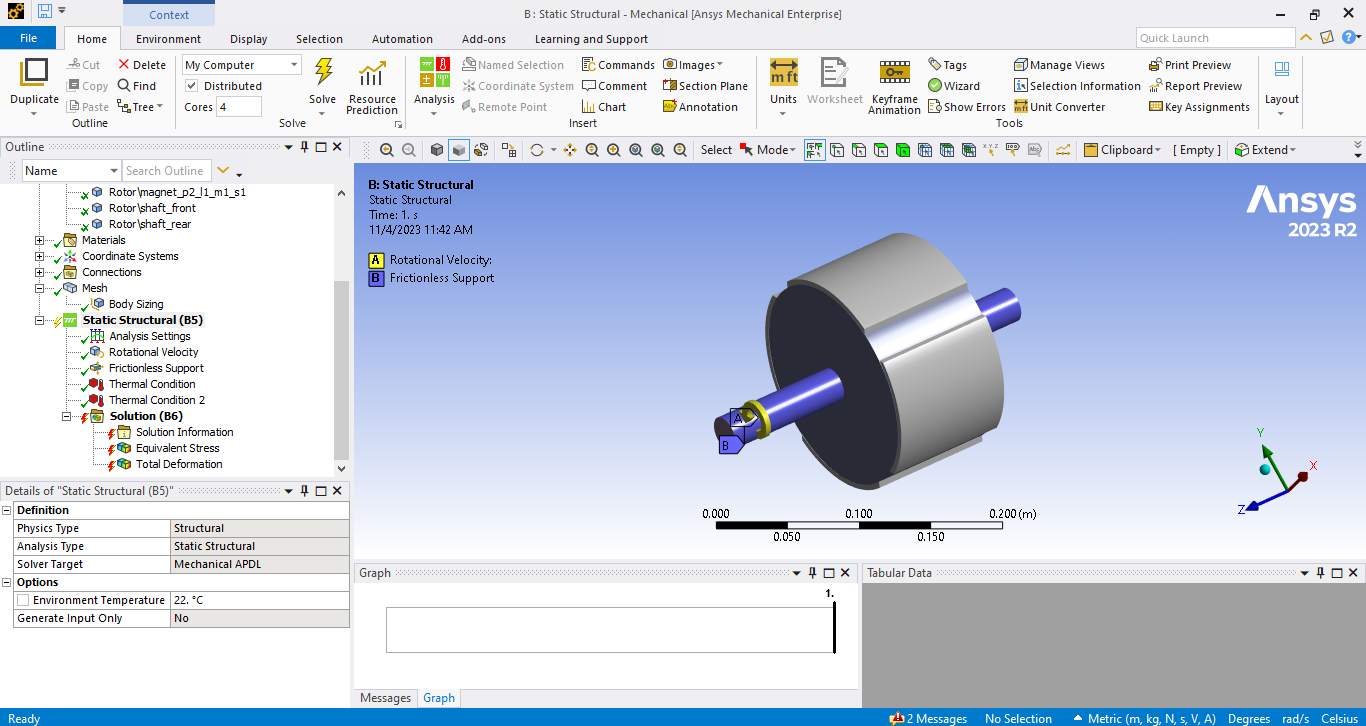Enable the Edge selection filter icon
Viewport: 1366px width, 726px height.
858,150
